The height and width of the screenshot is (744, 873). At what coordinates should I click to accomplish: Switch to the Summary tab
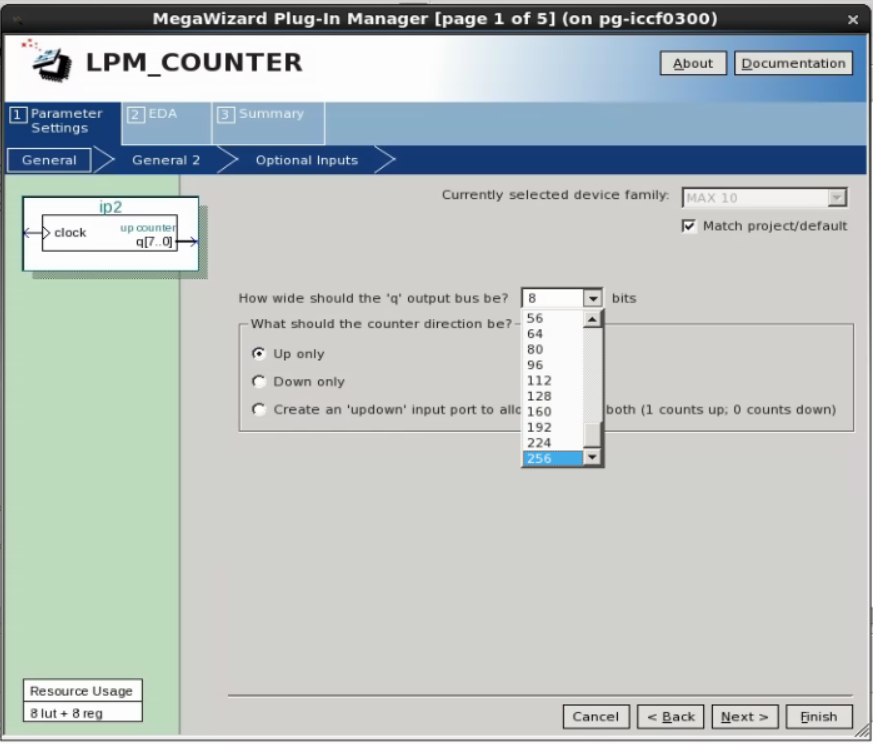coord(268,123)
